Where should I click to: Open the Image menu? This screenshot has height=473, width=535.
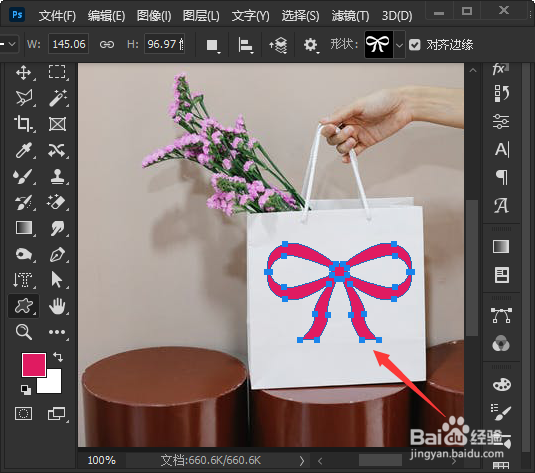pyautogui.click(x=154, y=16)
